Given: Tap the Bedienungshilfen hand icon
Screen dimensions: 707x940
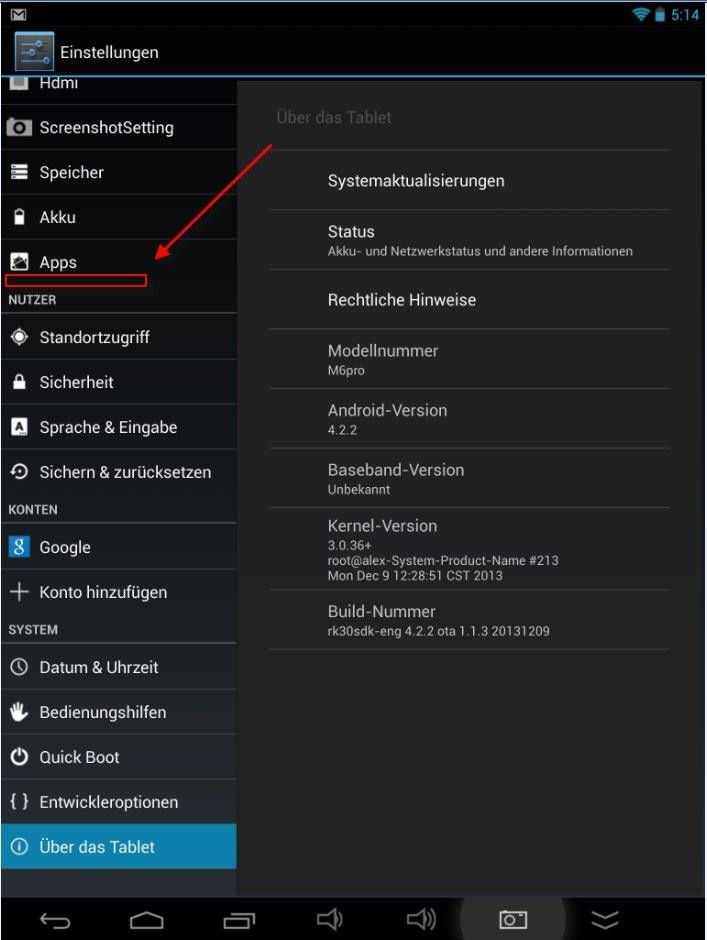Looking at the screenshot, I should tap(19, 712).
